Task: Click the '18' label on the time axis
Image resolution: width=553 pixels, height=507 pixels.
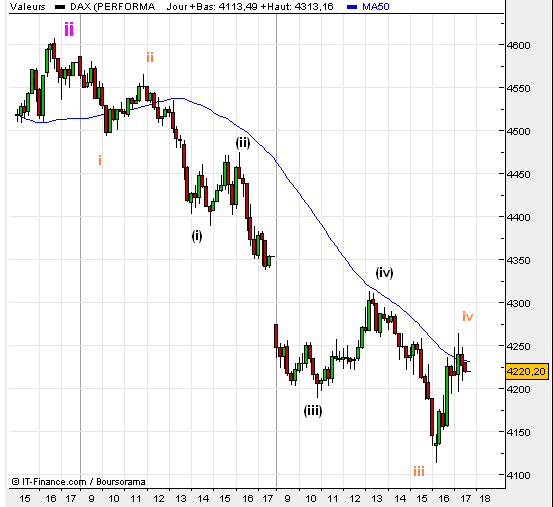Action: (485, 499)
